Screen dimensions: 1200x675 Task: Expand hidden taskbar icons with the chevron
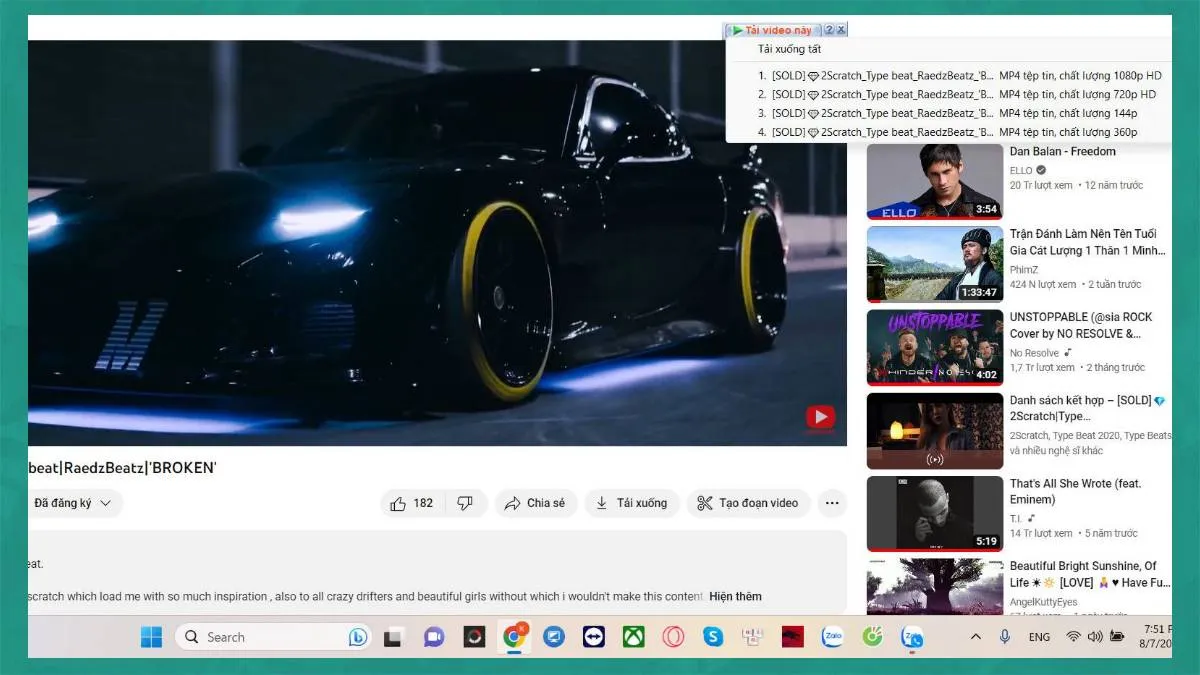pyautogui.click(x=975, y=636)
